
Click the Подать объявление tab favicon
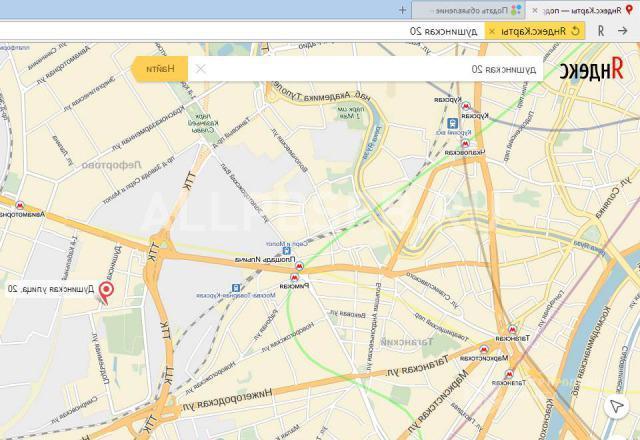516,10
